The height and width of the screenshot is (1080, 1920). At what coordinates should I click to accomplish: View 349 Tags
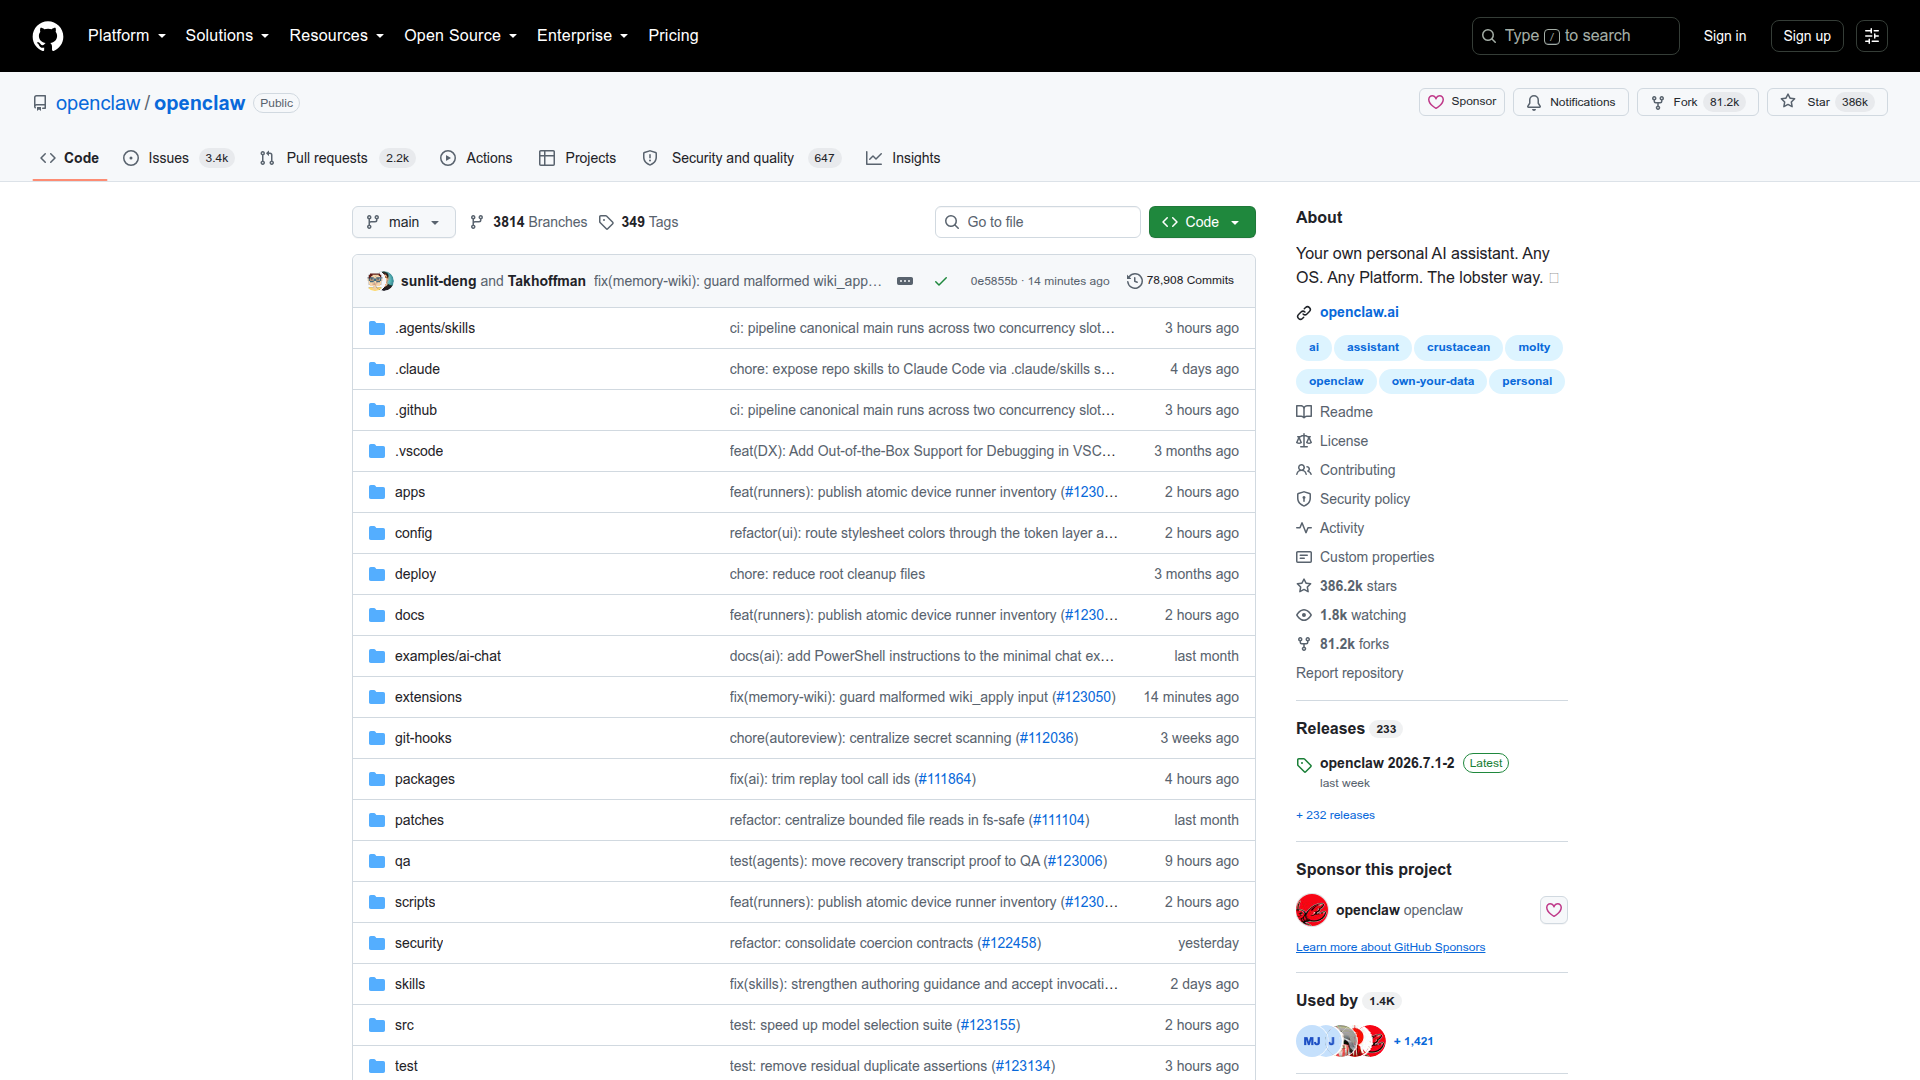coord(638,222)
